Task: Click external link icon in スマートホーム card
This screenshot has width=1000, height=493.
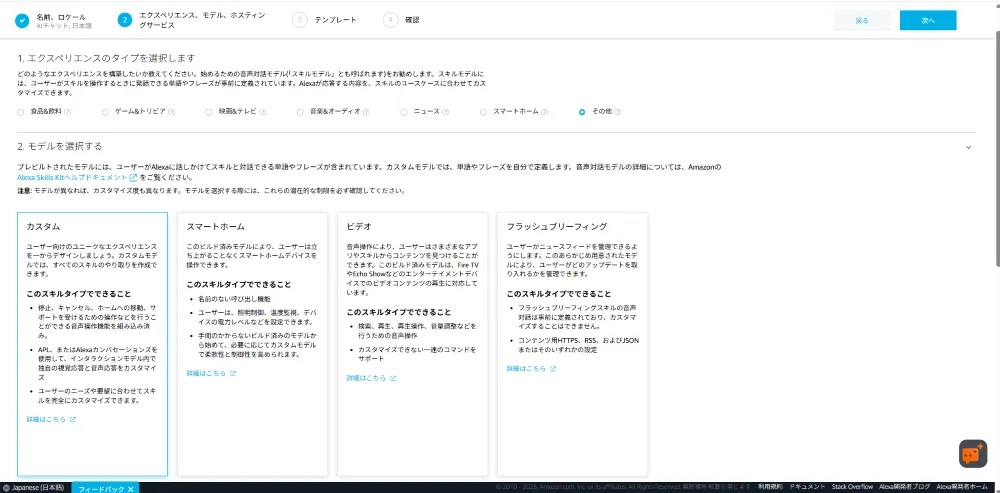Action: coord(233,374)
